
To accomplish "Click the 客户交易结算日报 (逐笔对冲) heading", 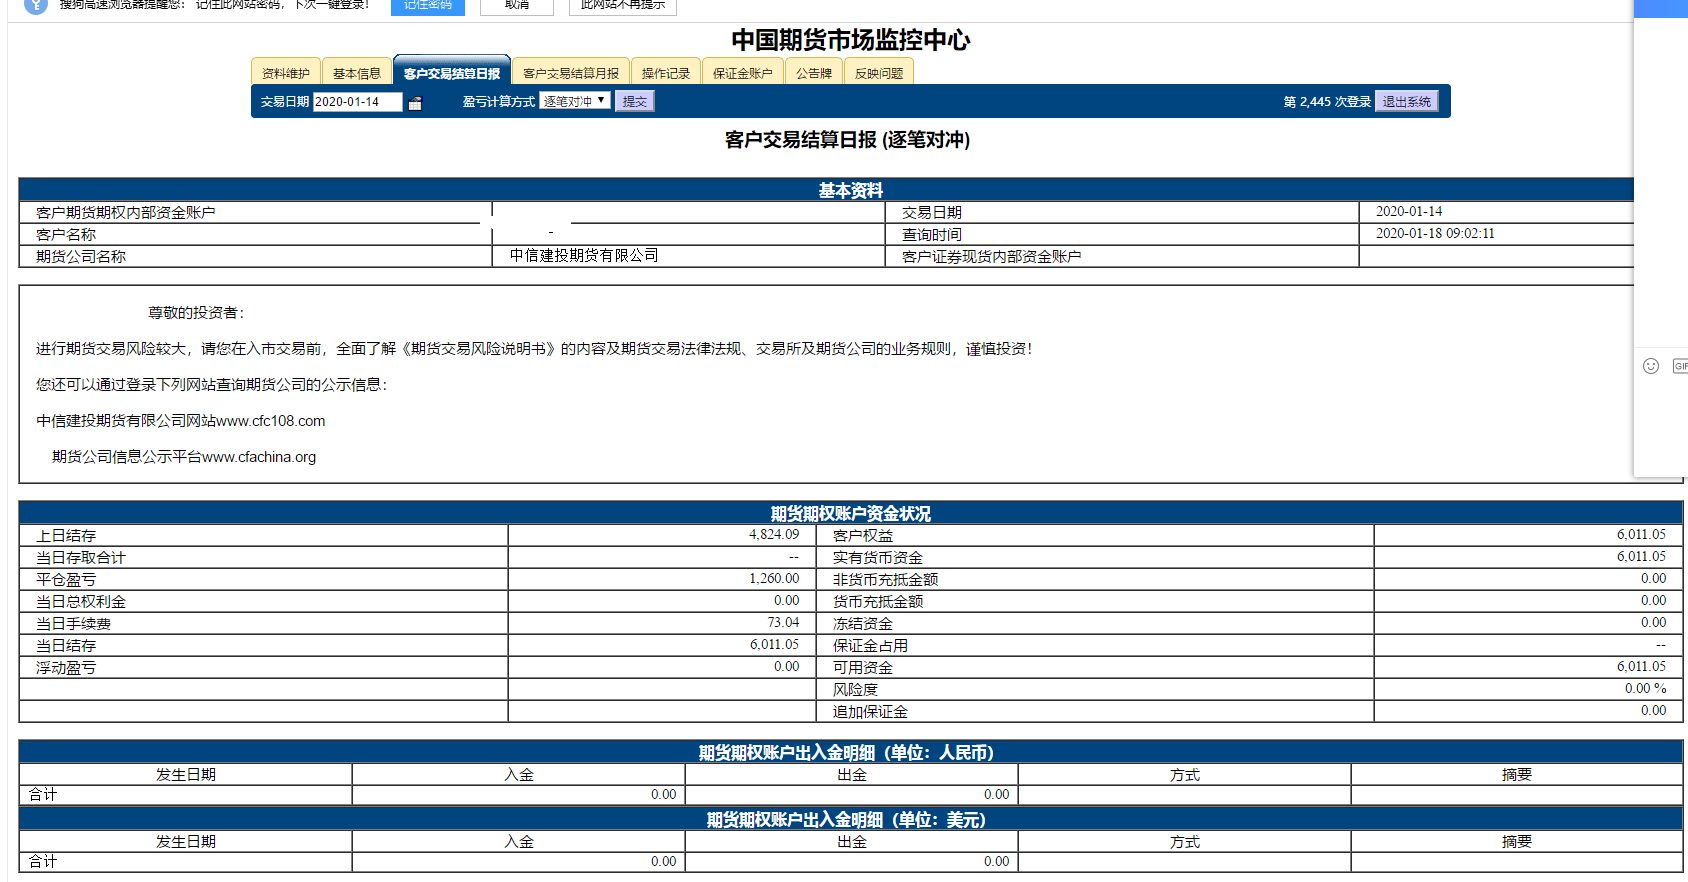I will coord(847,139).
